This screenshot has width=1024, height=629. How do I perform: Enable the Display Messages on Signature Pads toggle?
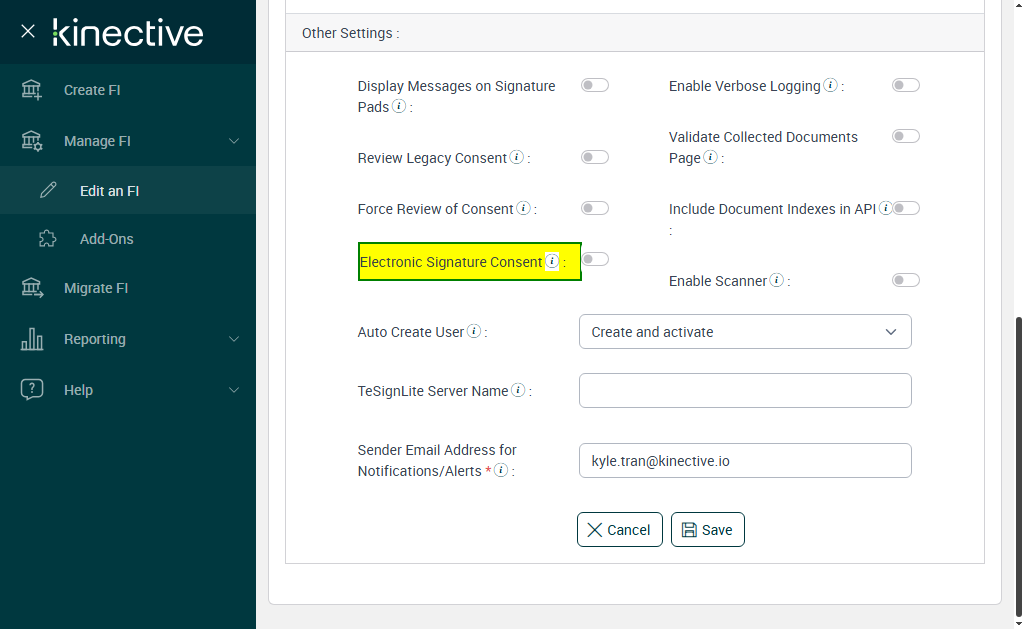595,86
